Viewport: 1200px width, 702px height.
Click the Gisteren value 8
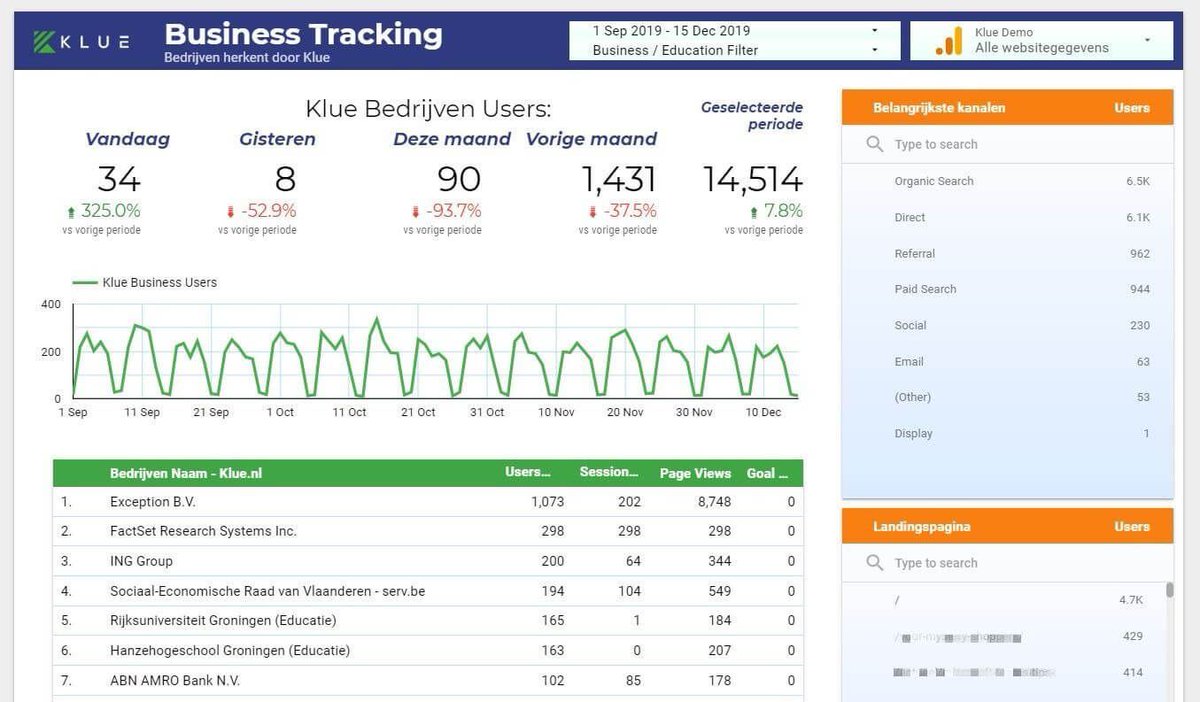tap(285, 180)
